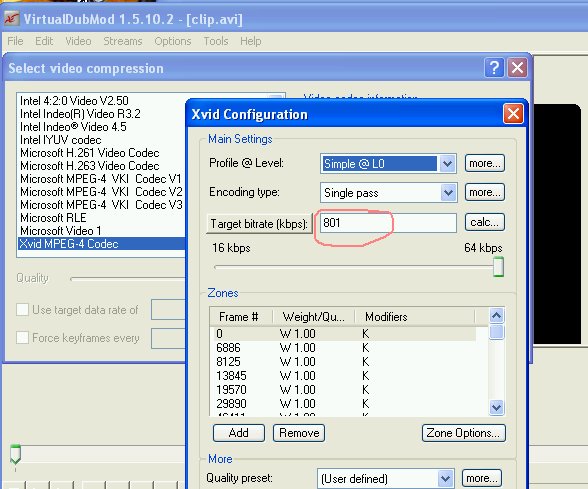This screenshot has width=588, height=489.
Task: Open the Edit menu
Action: coord(44,41)
